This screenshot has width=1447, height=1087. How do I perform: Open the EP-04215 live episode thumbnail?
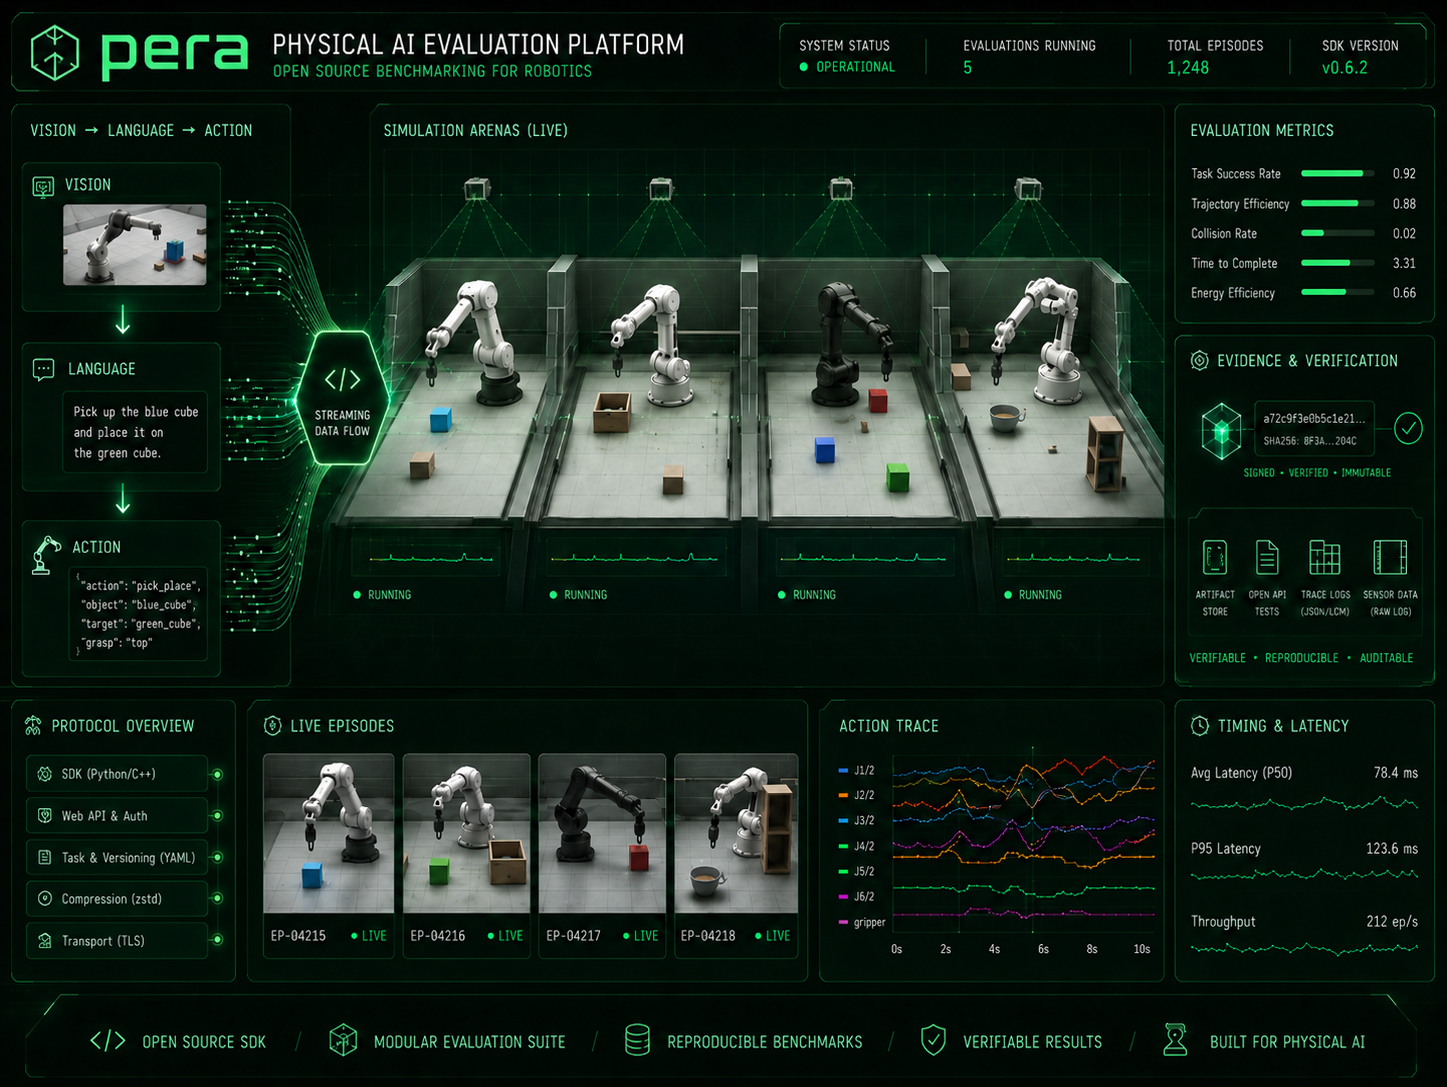[x=327, y=834]
